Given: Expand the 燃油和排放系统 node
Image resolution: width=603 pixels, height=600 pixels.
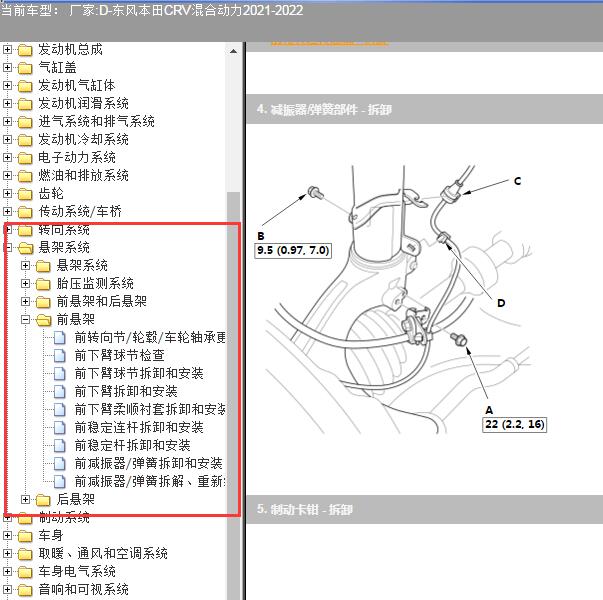Looking at the screenshot, I should point(7,176).
